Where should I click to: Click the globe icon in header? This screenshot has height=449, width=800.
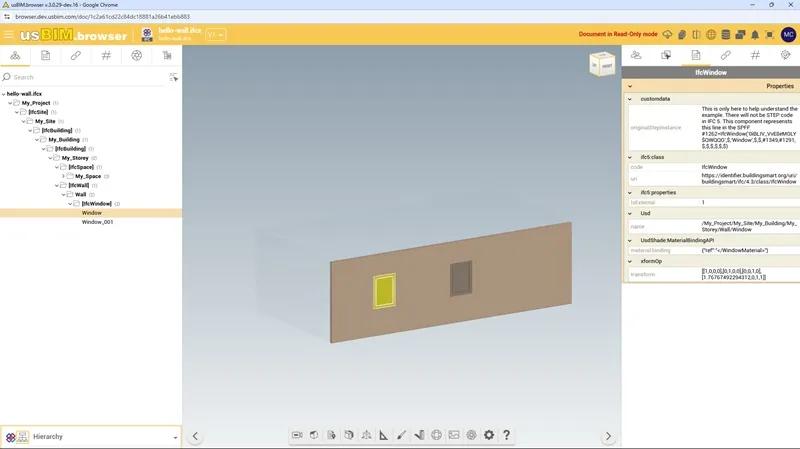[x=711, y=35]
